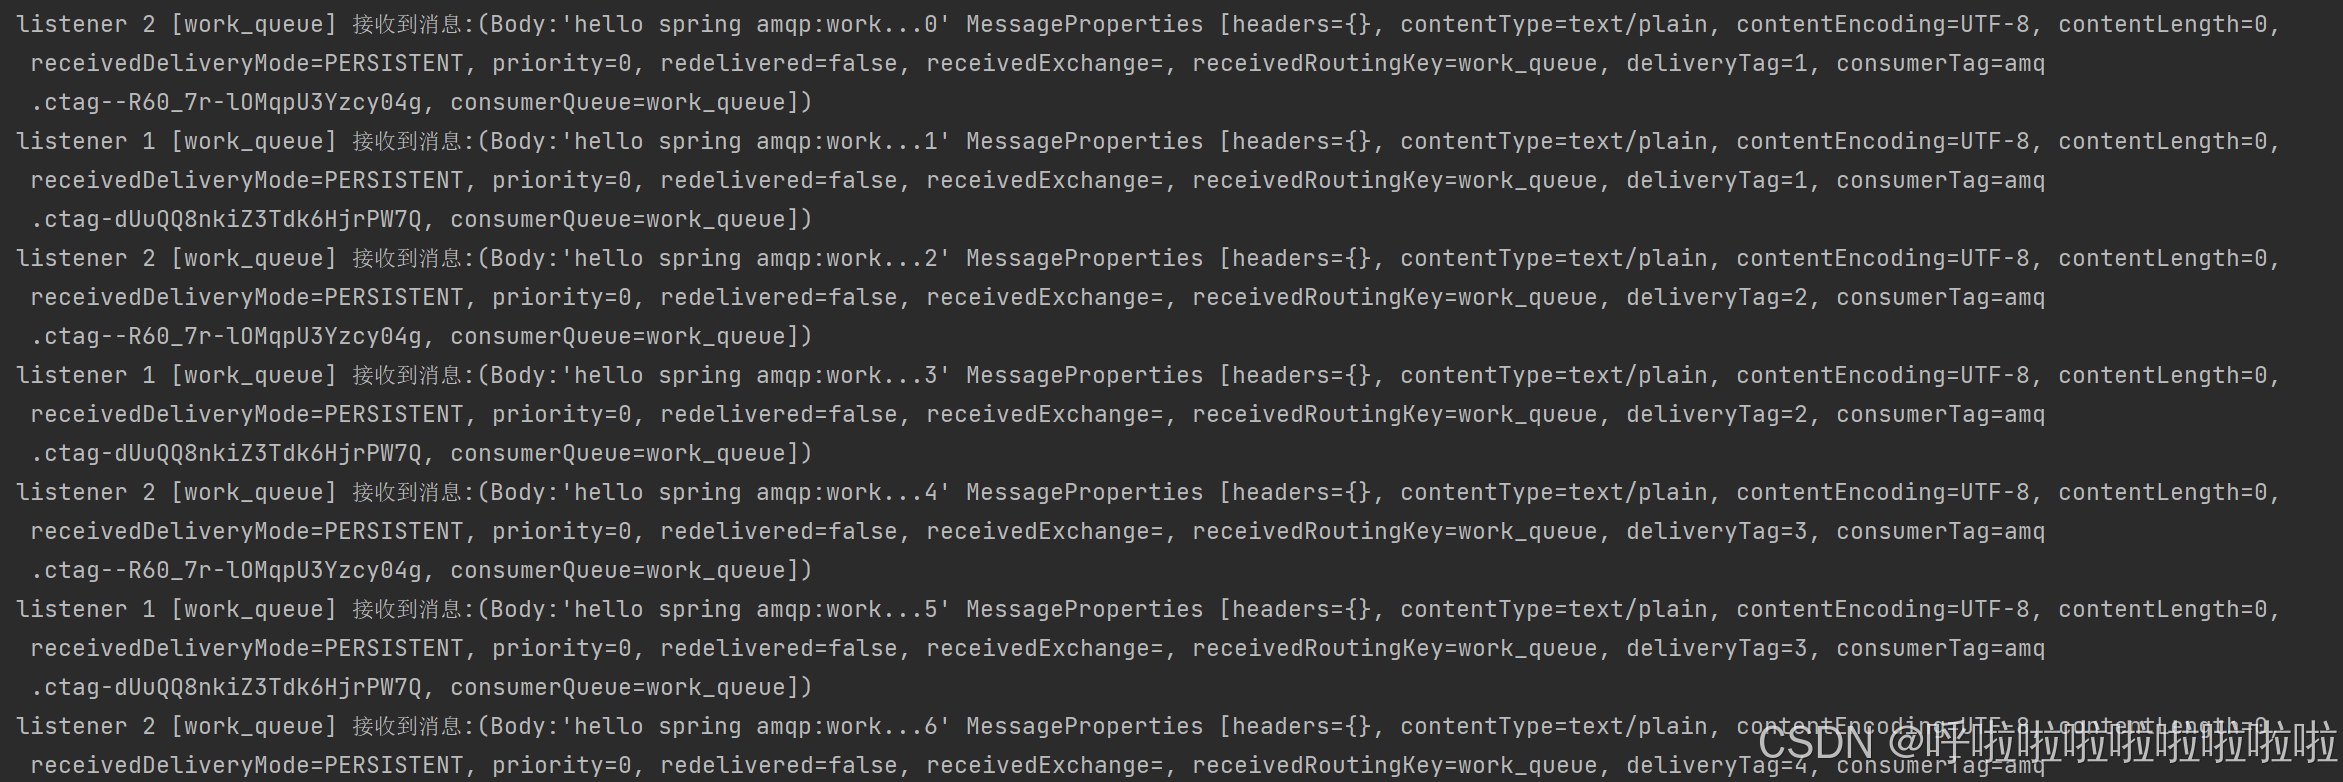Click [work_queue] on the work...0 log line
Screen dimensions: 2343x782
point(254,24)
